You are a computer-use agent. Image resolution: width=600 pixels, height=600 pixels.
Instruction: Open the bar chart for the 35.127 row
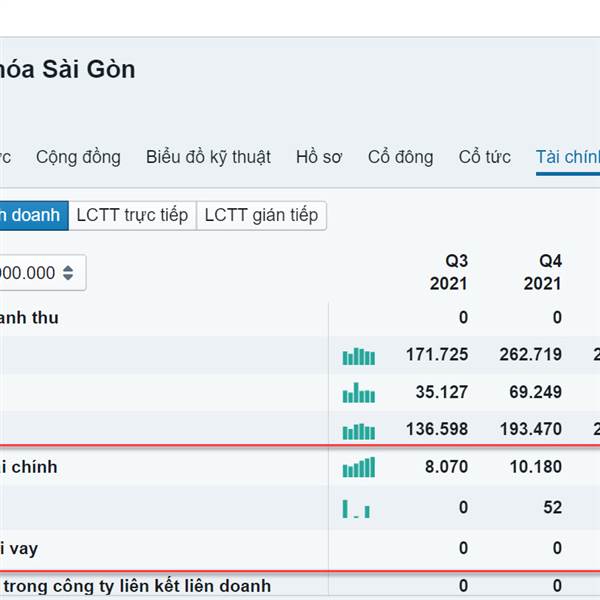pos(359,393)
